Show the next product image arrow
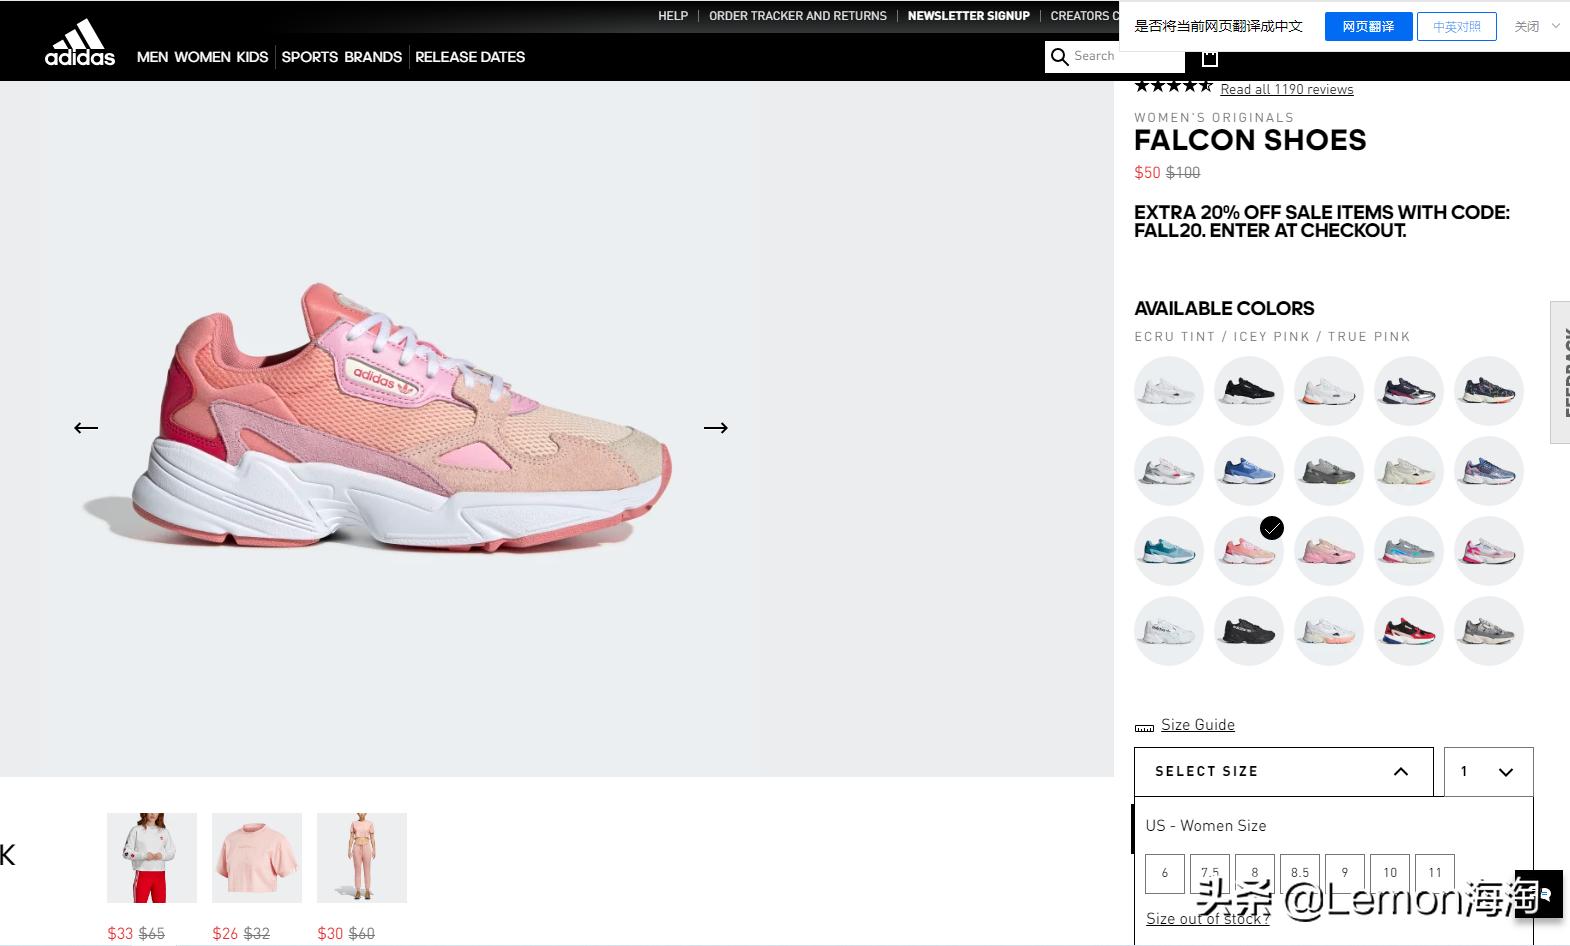Image resolution: width=1570 pixels, height=946 pixels. click(x=716, y=428)
